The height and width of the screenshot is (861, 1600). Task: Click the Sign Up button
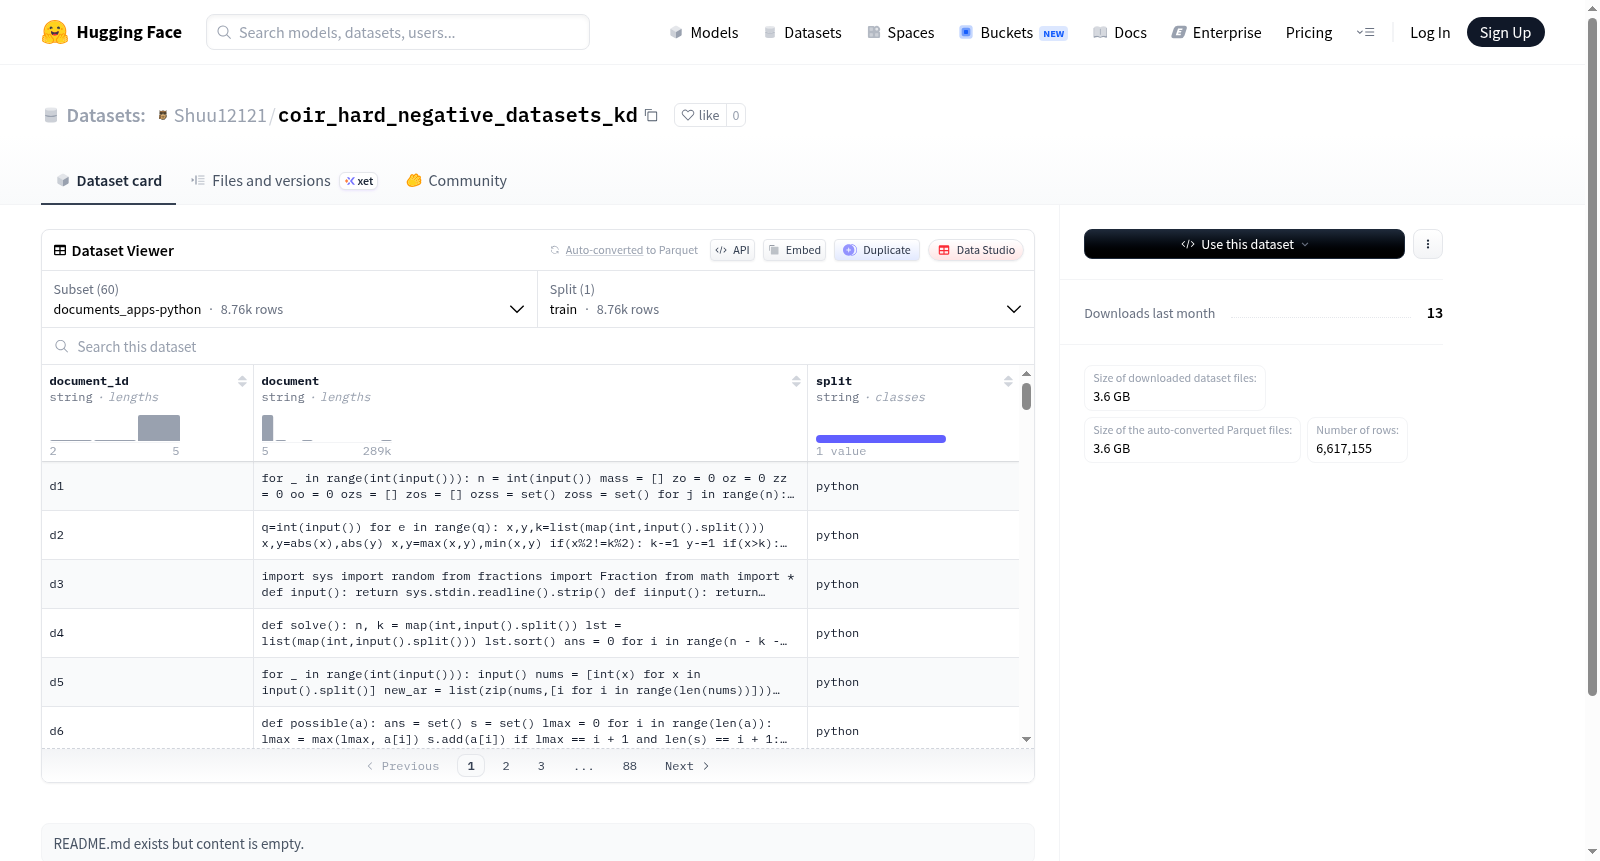pyautogui.click(x=1505, y=32)
